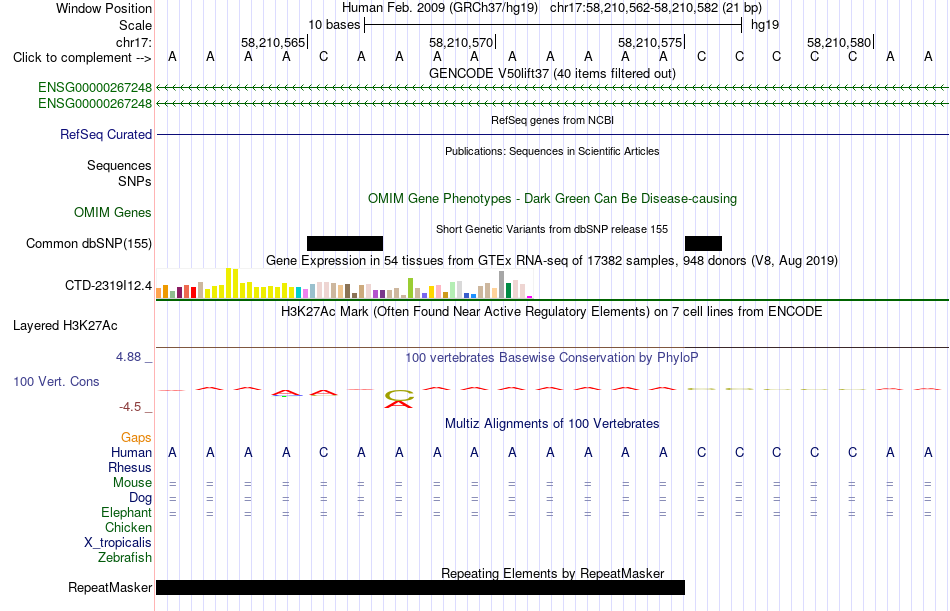Click the 58,210,580 position marker
Screen dimensions: 950x611
[x=841, y=42]
